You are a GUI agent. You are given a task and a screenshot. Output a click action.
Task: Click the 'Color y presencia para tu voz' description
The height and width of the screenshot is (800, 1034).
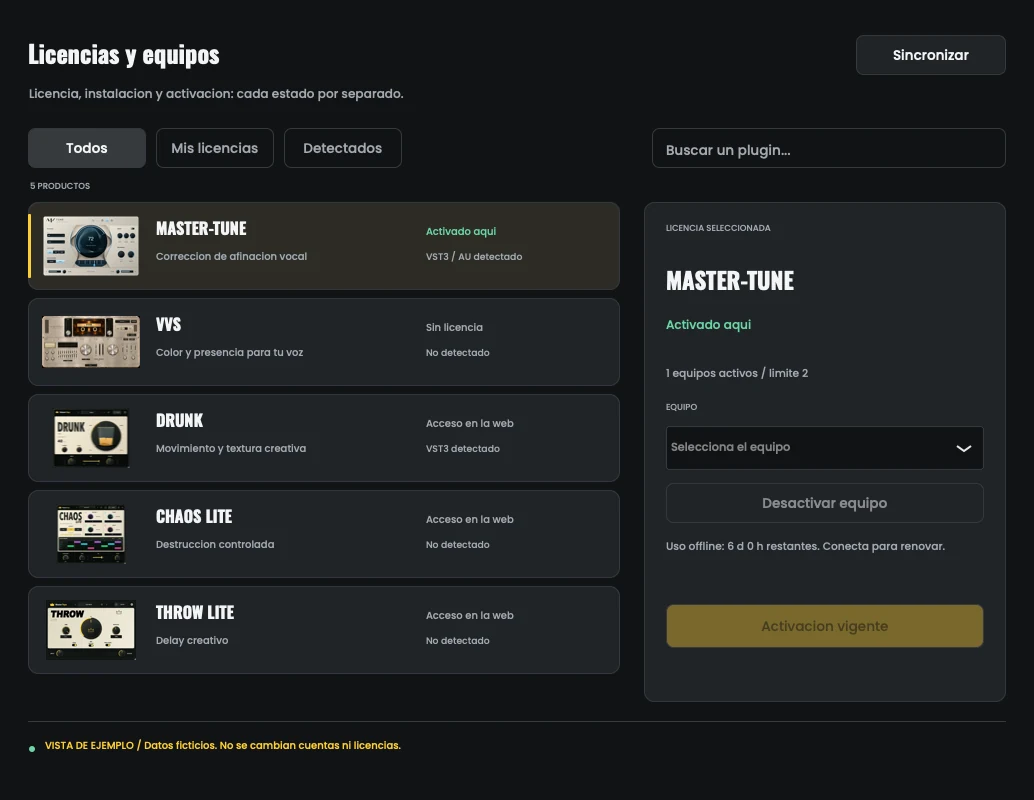pos(229,352)
